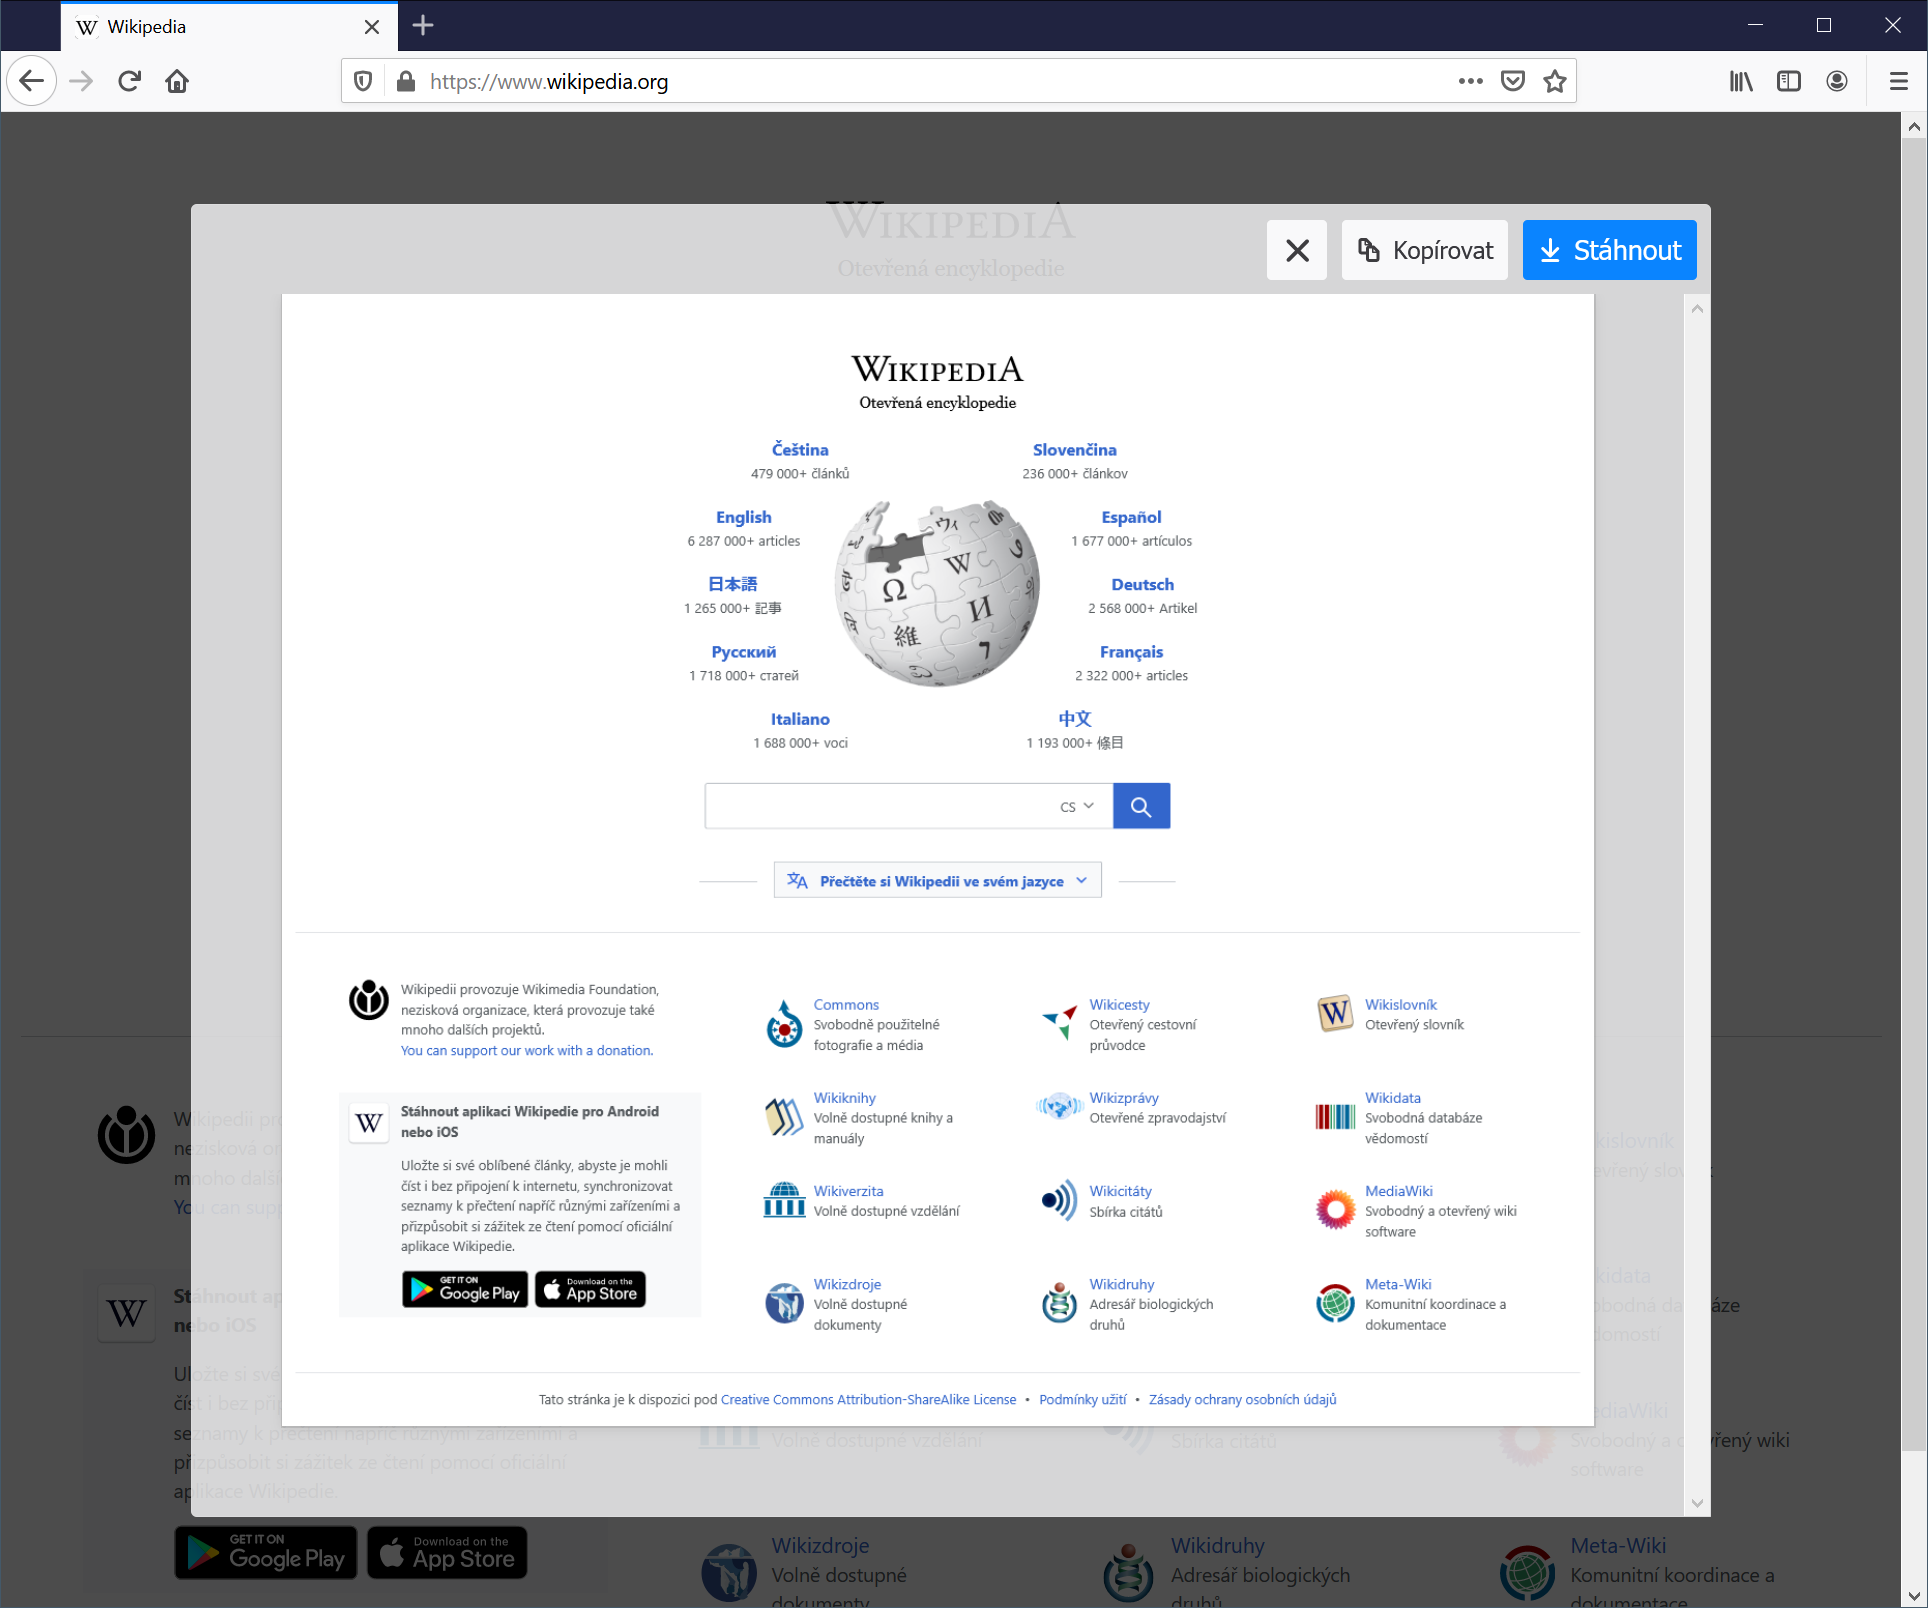The width and height of the screenshot is (1928, 1608).
Task: Open the Italiano Wikipedia link
Action: pos(800,719)
